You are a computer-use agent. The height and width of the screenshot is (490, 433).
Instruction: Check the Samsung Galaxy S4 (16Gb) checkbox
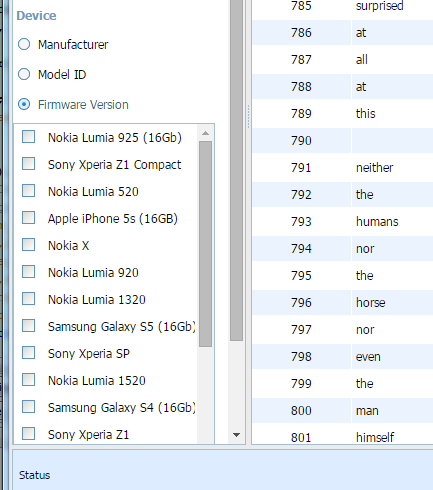coord(28,407)
